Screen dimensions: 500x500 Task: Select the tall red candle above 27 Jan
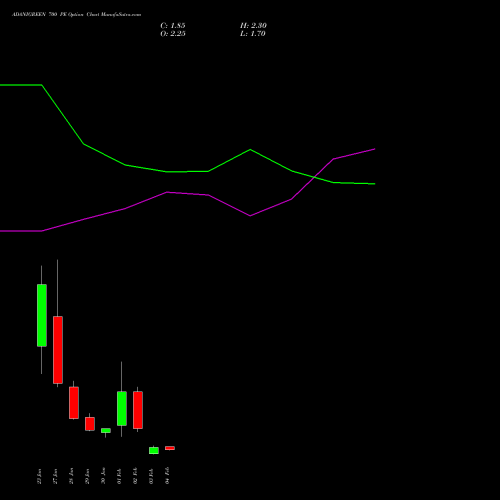click(x=58, y=350)
